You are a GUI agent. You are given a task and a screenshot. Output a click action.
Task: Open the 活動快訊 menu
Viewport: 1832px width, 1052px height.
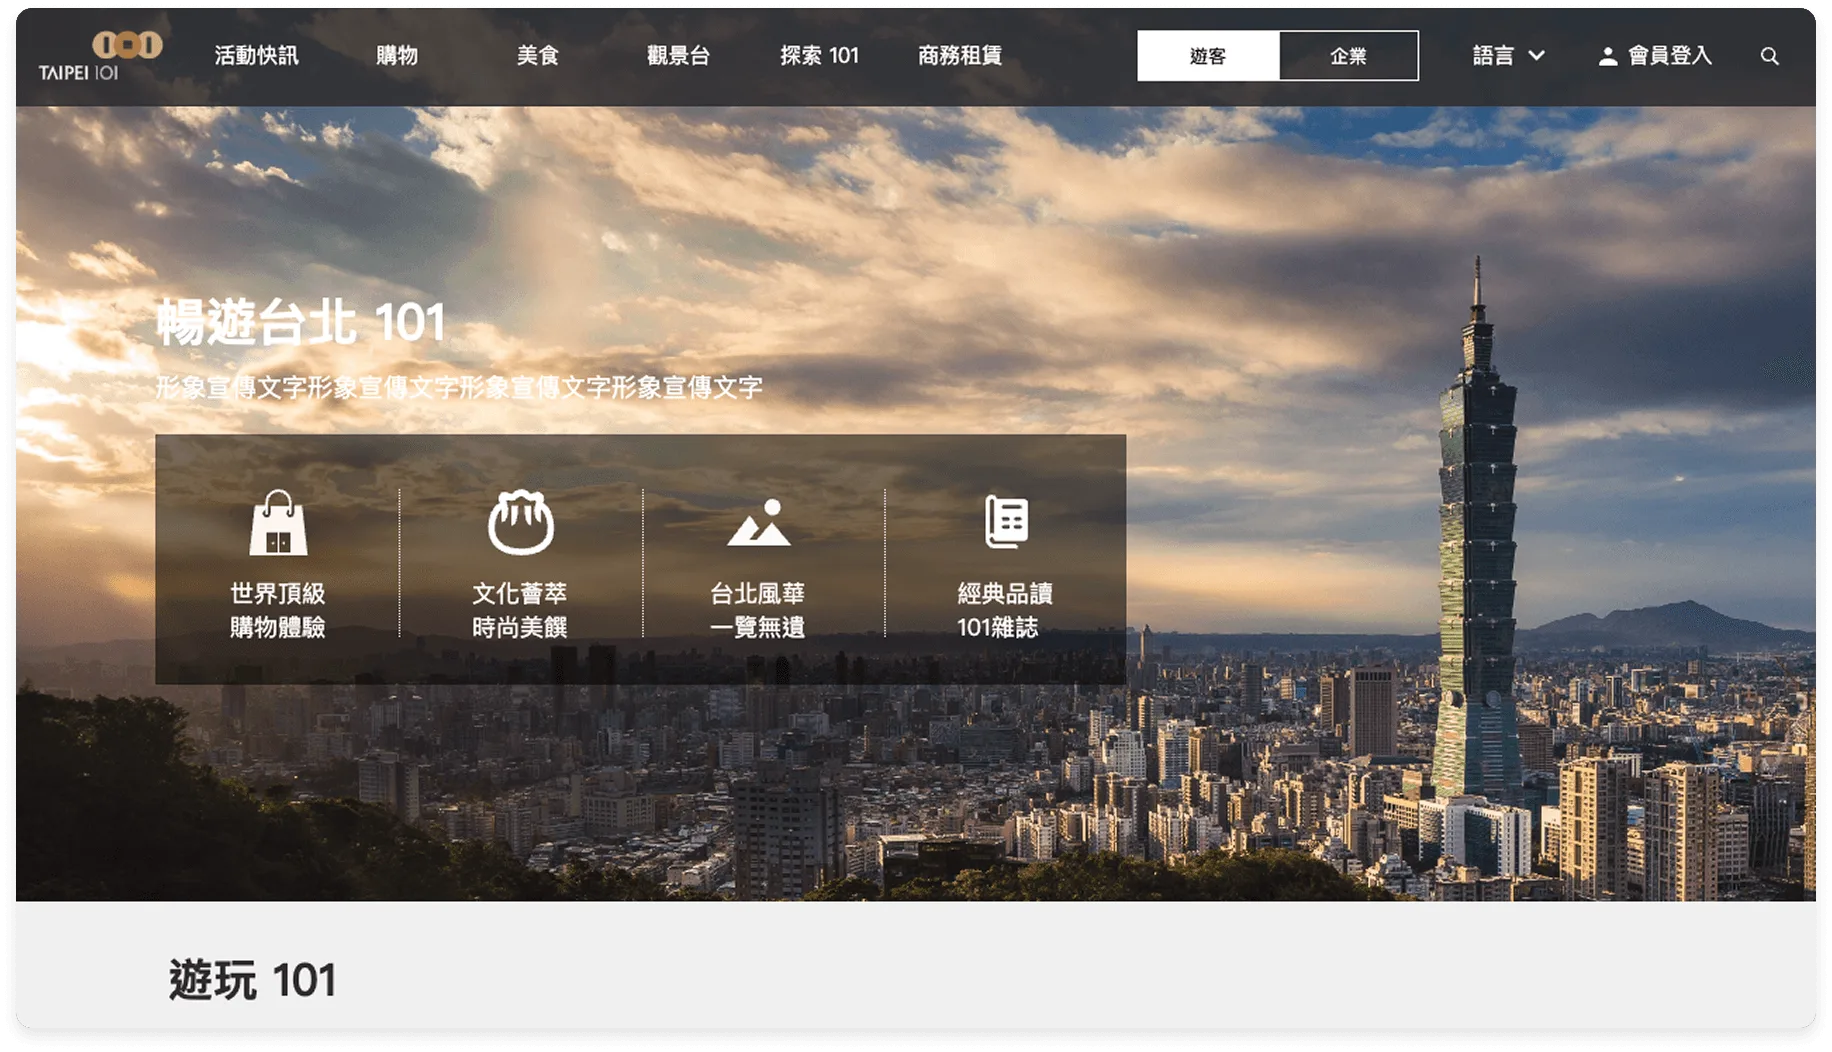(256, 56)
